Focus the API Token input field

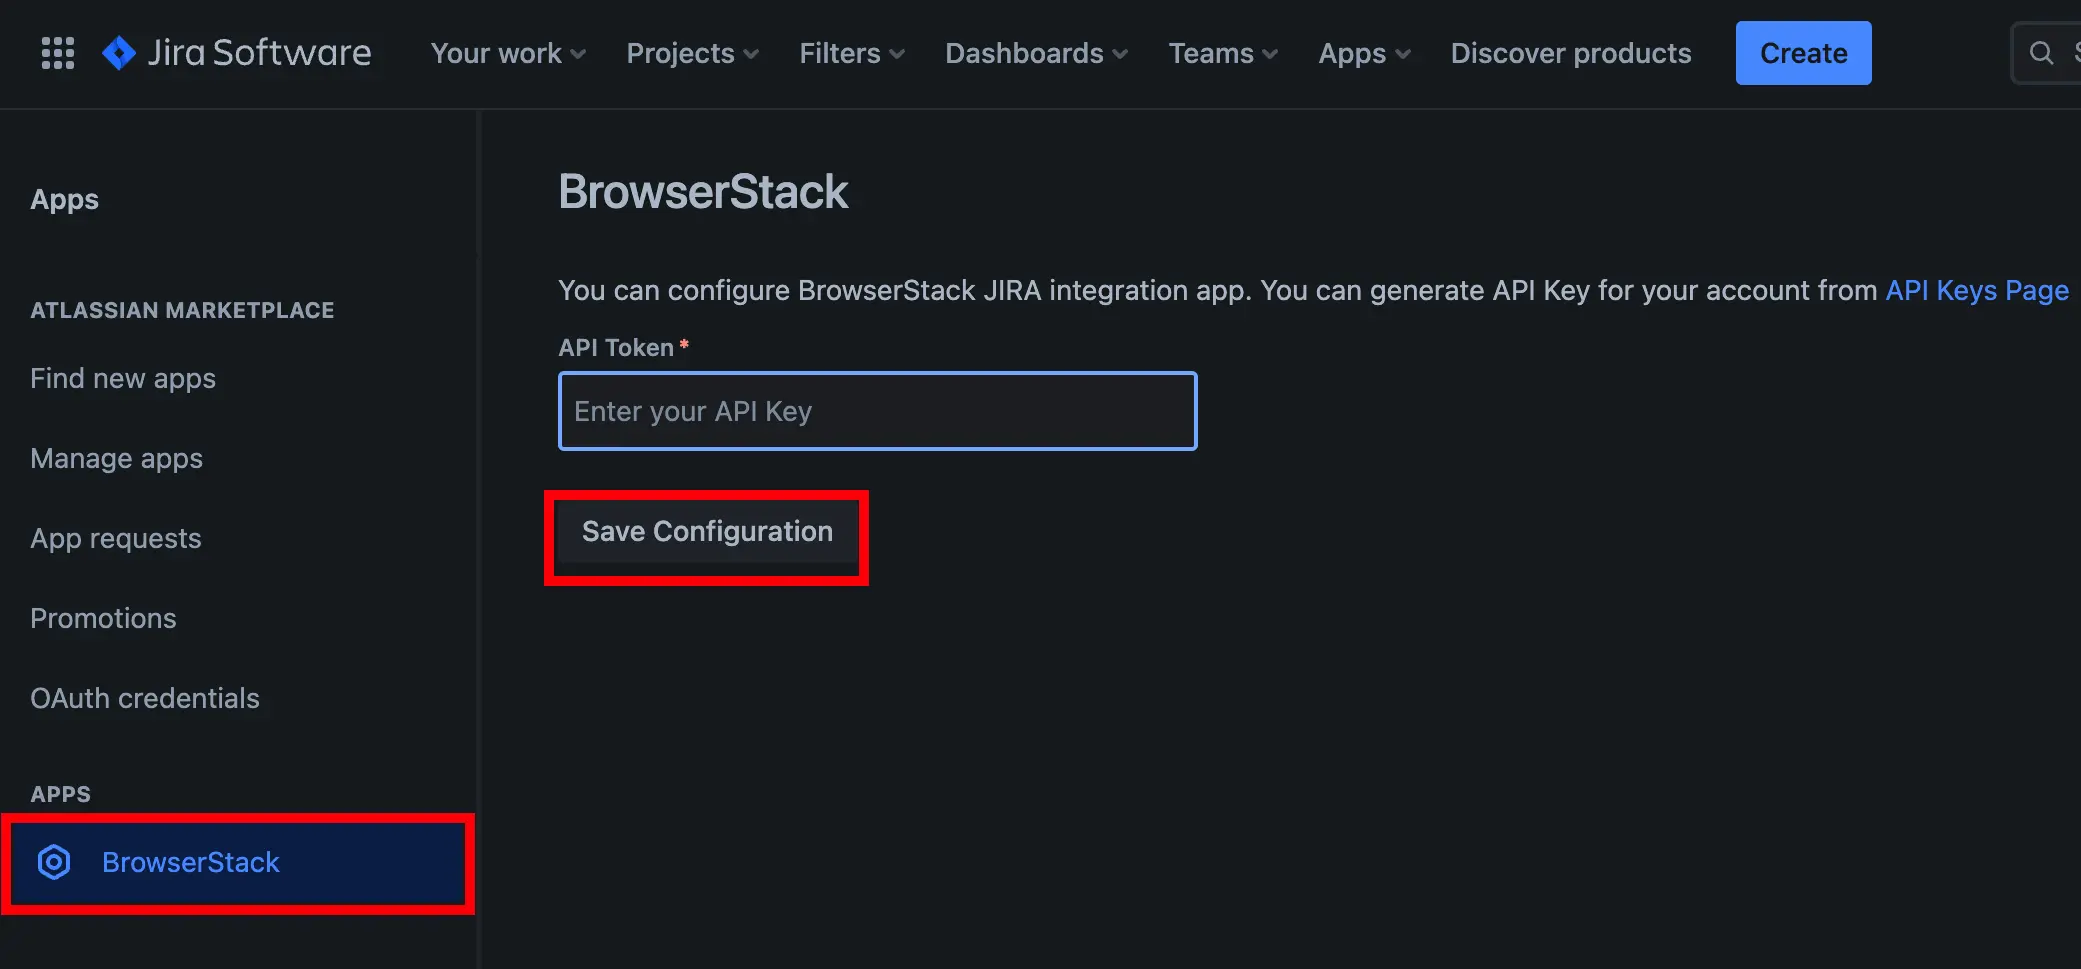pos(877,411)
